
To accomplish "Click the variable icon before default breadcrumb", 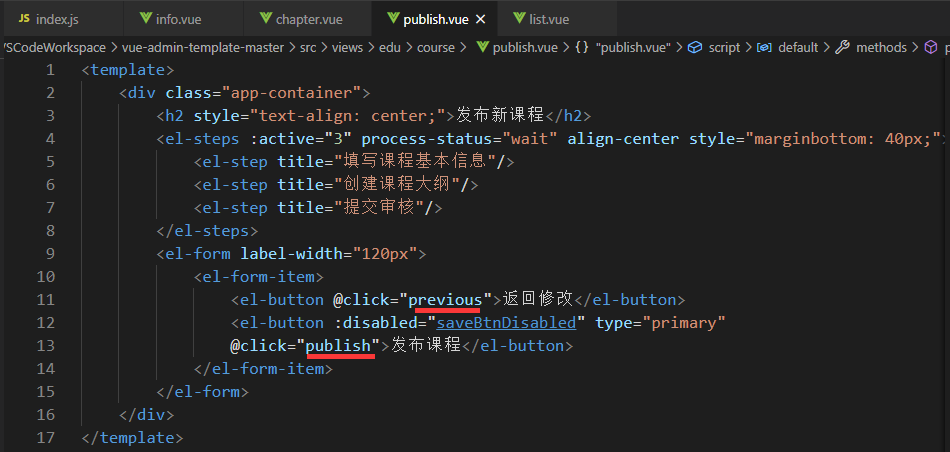I will 765,47.
